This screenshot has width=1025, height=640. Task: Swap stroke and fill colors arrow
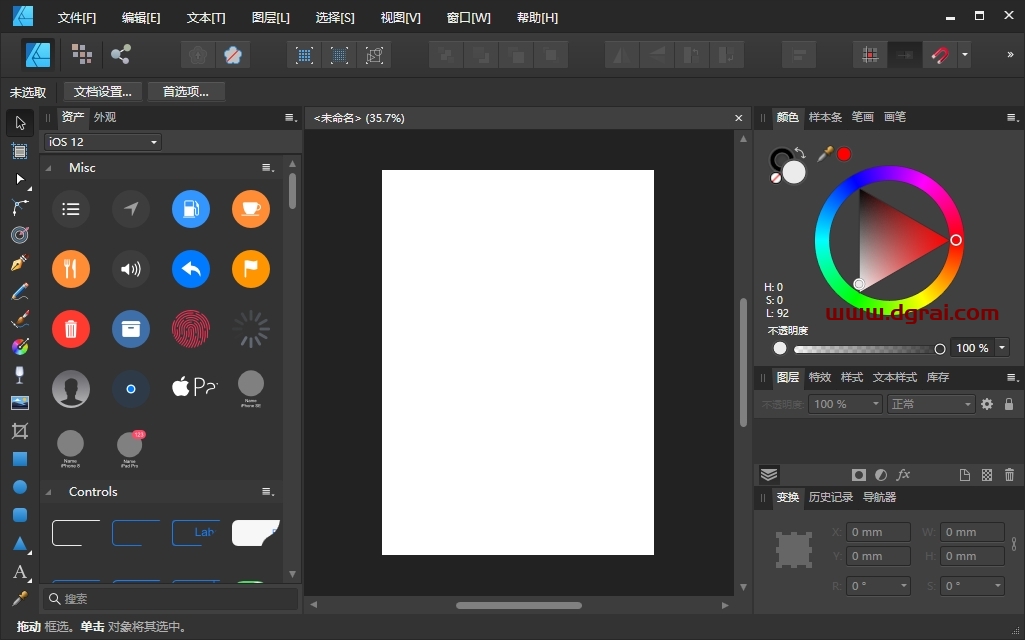[801, 154]
